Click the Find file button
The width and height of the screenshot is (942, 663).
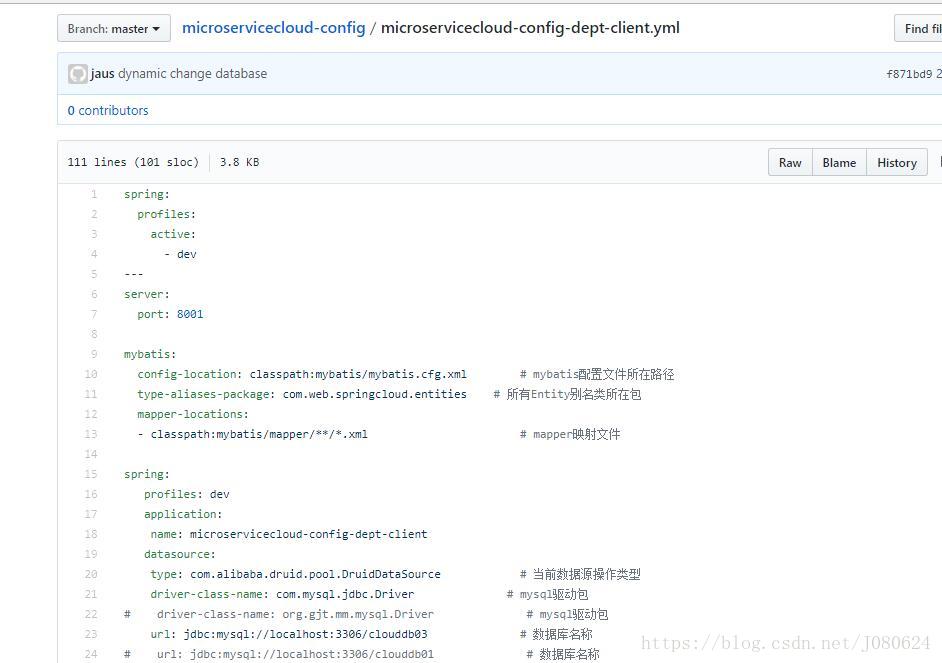(x=919, y=28)
